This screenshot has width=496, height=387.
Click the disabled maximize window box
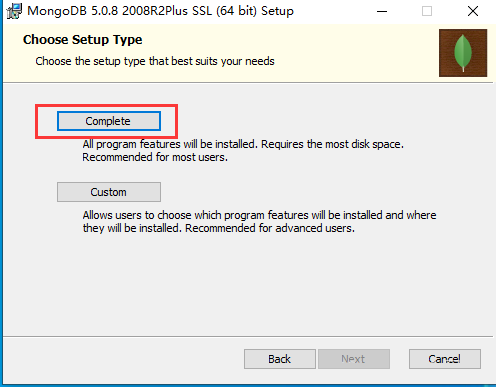coord(427,11)
